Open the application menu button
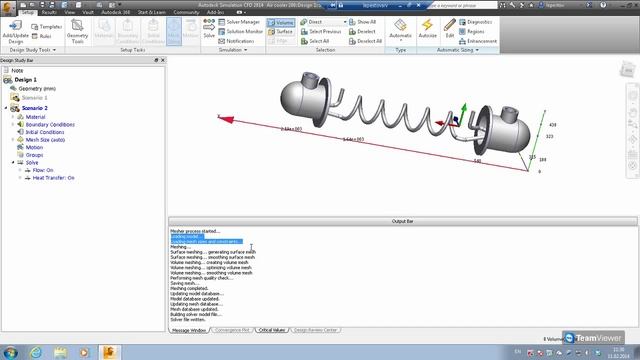The height and width of the screenshot is (360, 640). pos(8,8)
